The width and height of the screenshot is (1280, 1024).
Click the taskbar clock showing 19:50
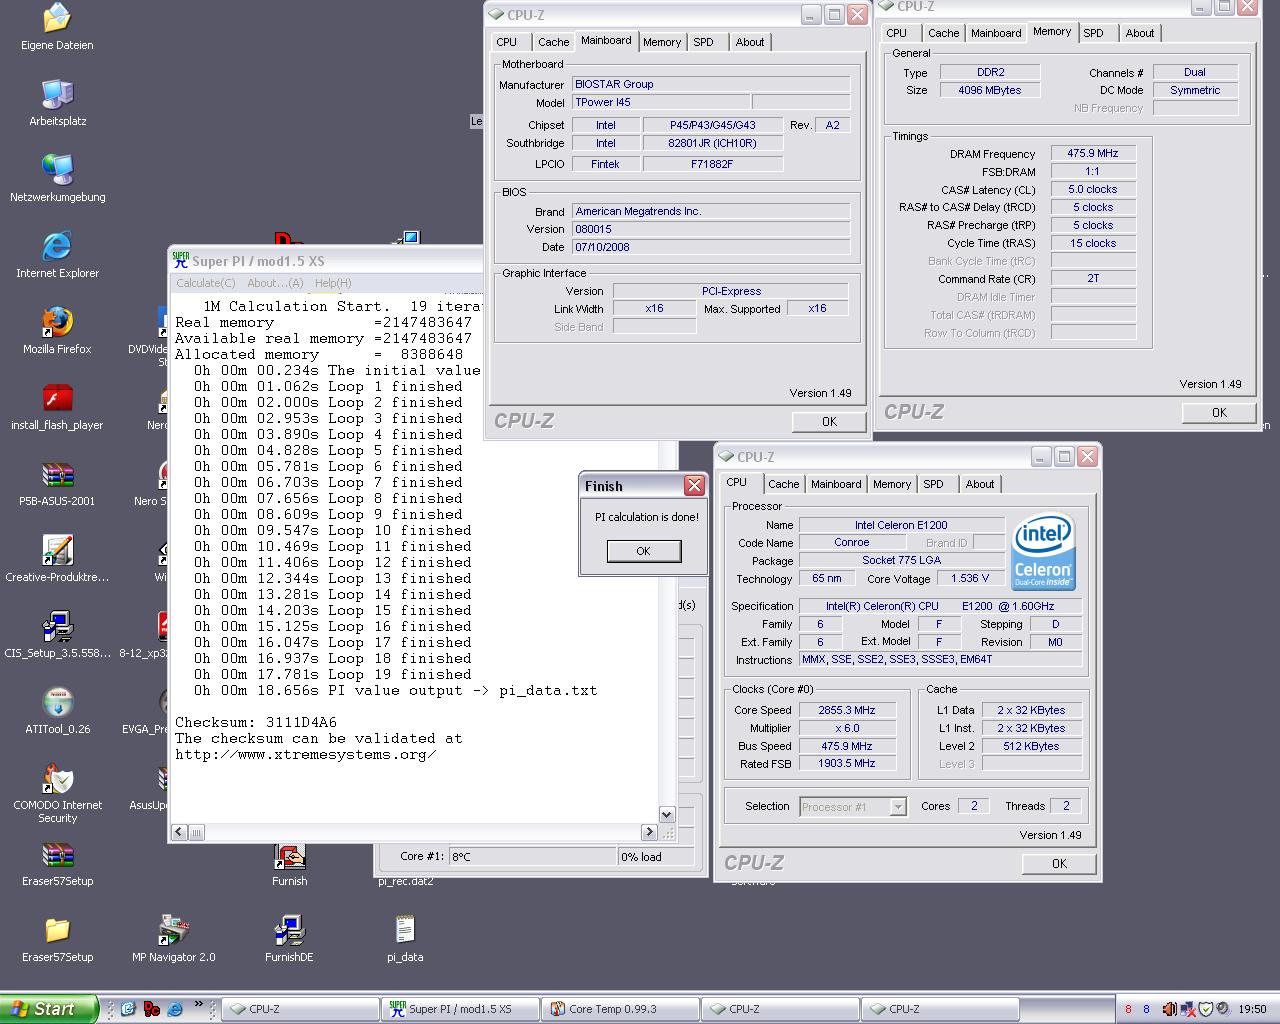[x=1252, y=1010]
